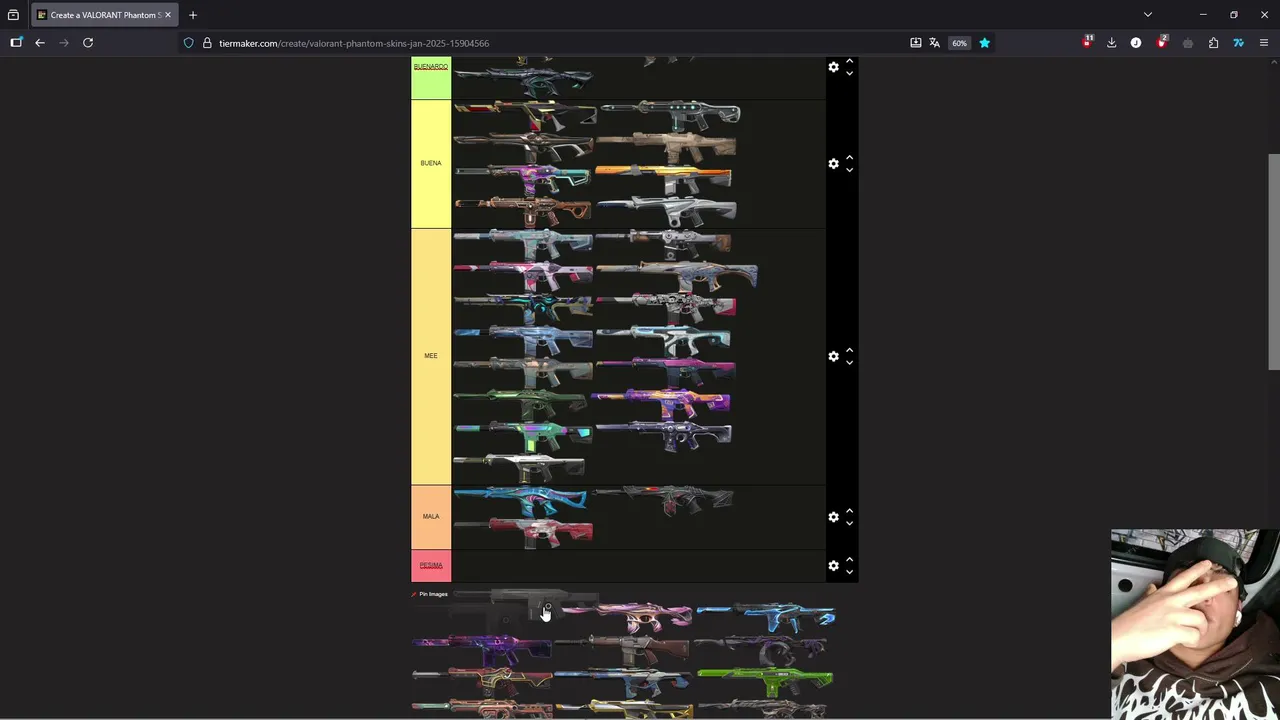This screenshot has width=1280, height=720.
Task: Select blue Phantom skin in MALA tier
Action: [x=521, y=500]
